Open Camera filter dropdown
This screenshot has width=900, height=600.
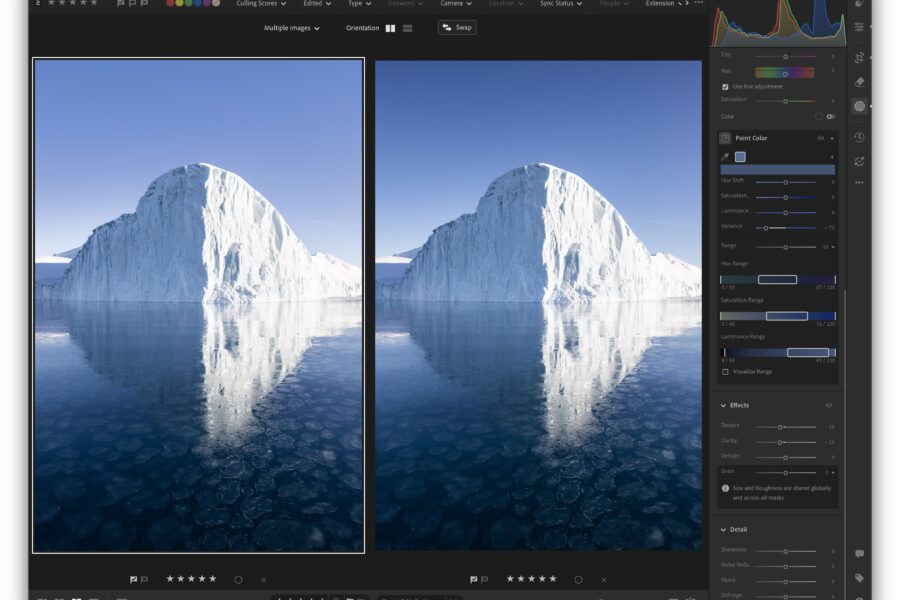456,3
